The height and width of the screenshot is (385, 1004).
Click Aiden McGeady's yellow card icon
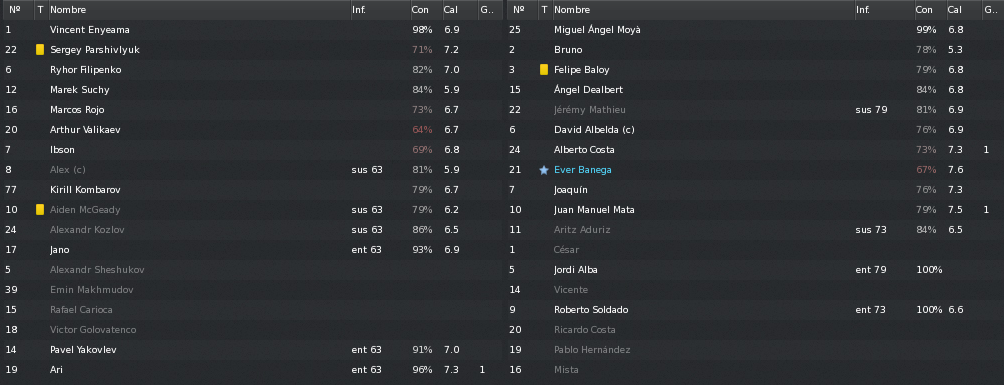click(40, 209)
